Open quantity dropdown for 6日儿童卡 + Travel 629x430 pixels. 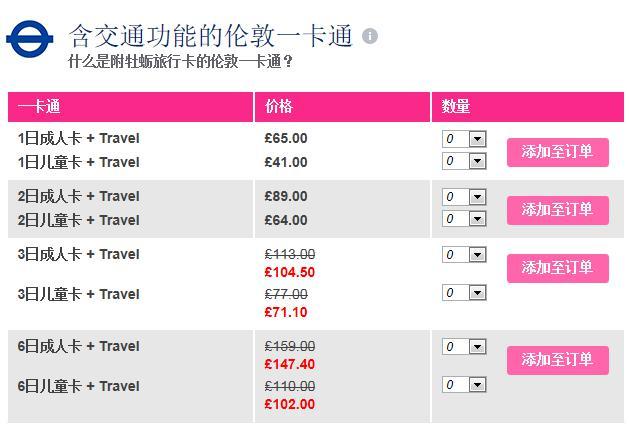coord(464,385)
